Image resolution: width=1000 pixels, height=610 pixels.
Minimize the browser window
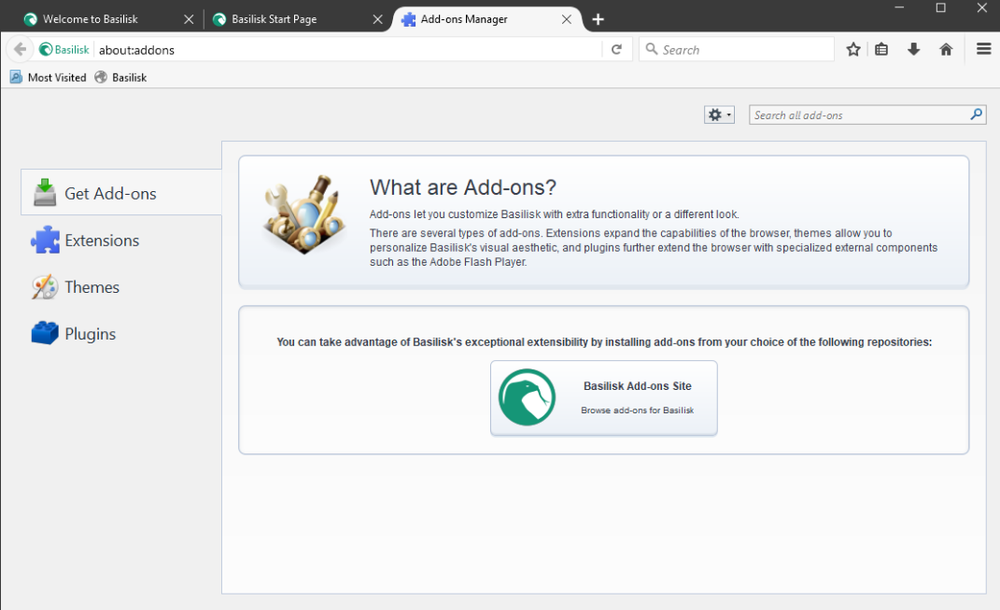pos(899,8)
